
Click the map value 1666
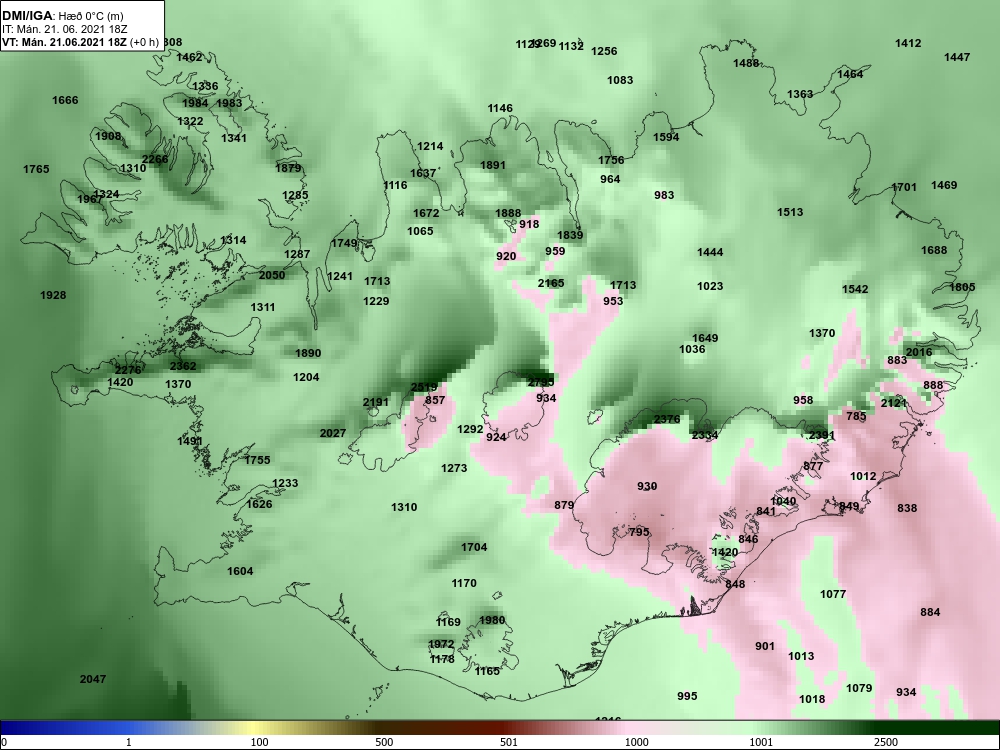65,100
